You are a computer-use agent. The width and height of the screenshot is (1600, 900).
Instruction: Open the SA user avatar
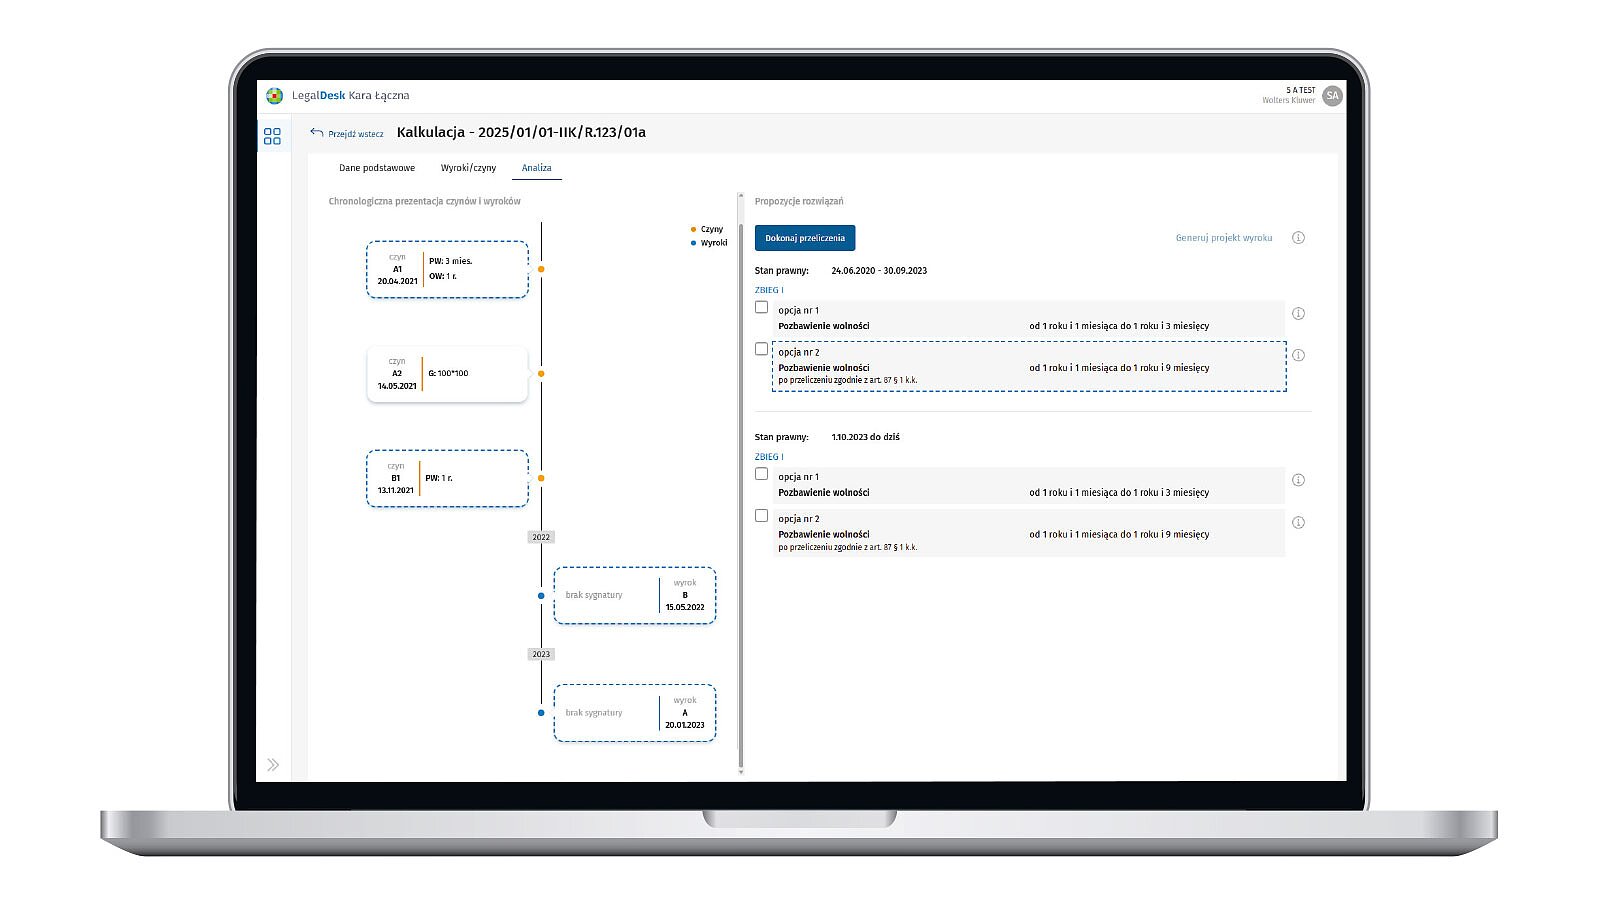1331,96
